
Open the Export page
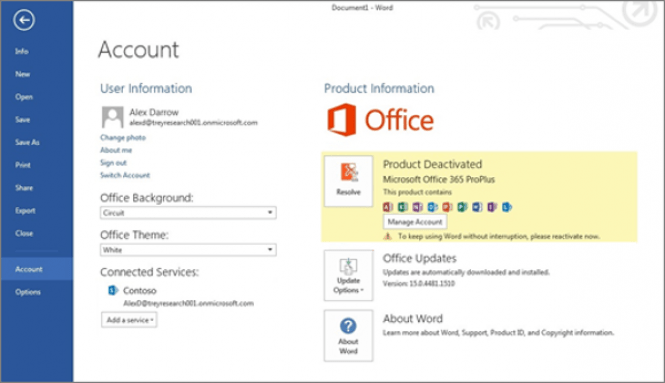[25, 210]
